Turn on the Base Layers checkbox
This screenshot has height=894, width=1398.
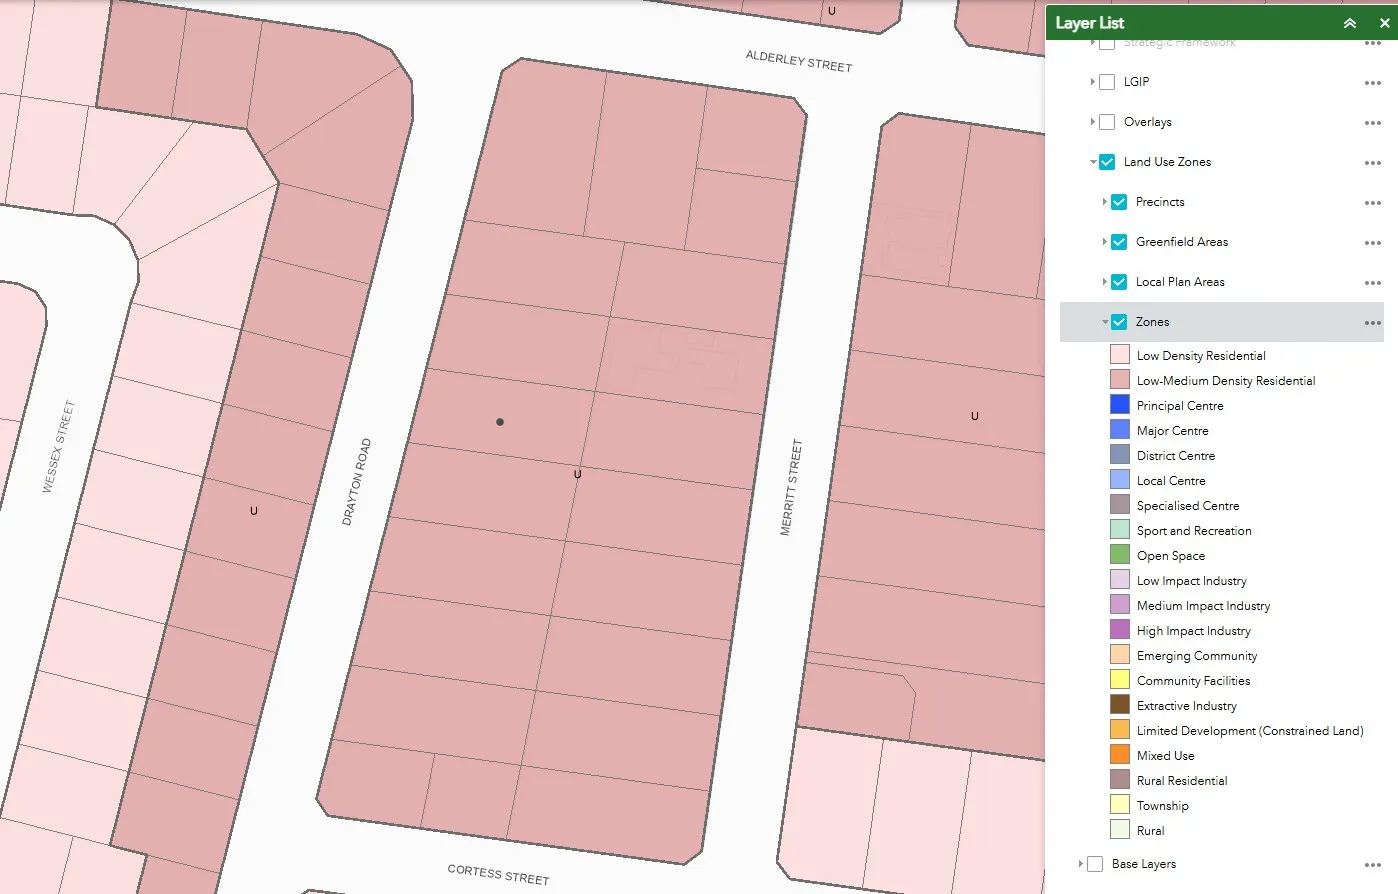click(1095, 864)
